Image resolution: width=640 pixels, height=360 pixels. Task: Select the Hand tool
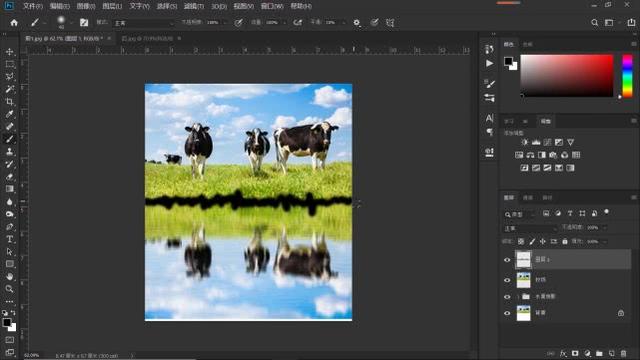click(9, 276)
